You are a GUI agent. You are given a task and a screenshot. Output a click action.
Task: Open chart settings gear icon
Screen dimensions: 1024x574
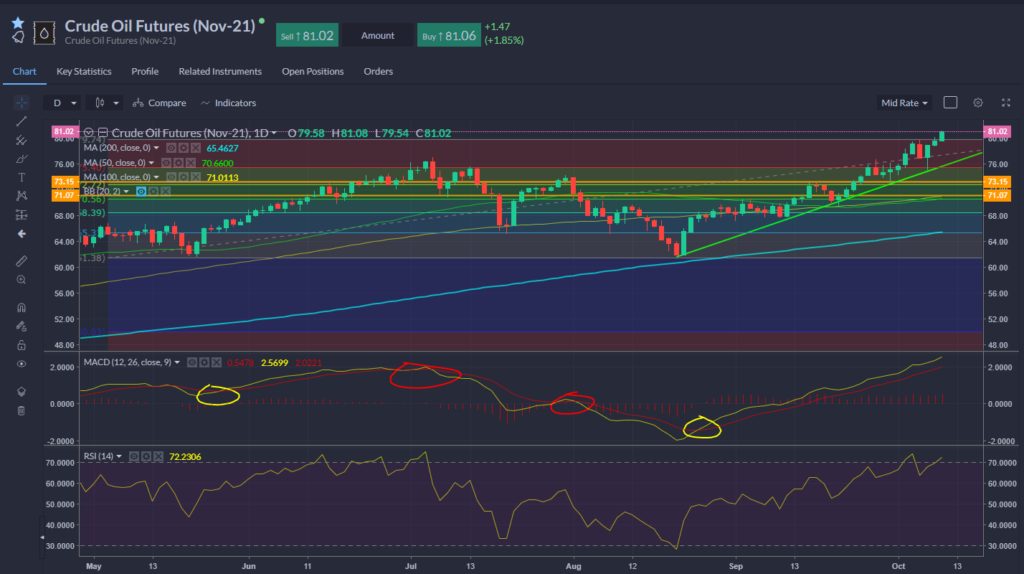point(978,102)
